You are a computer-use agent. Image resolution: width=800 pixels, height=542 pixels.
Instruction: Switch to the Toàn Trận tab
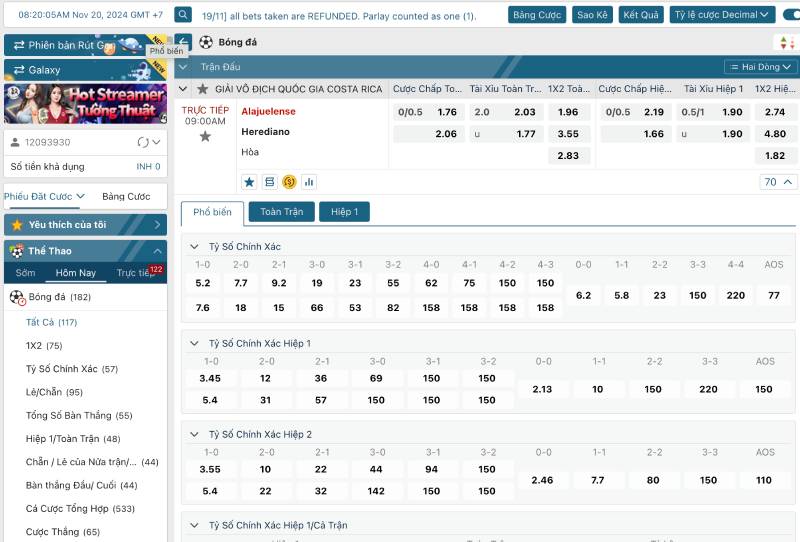point(281,212)
